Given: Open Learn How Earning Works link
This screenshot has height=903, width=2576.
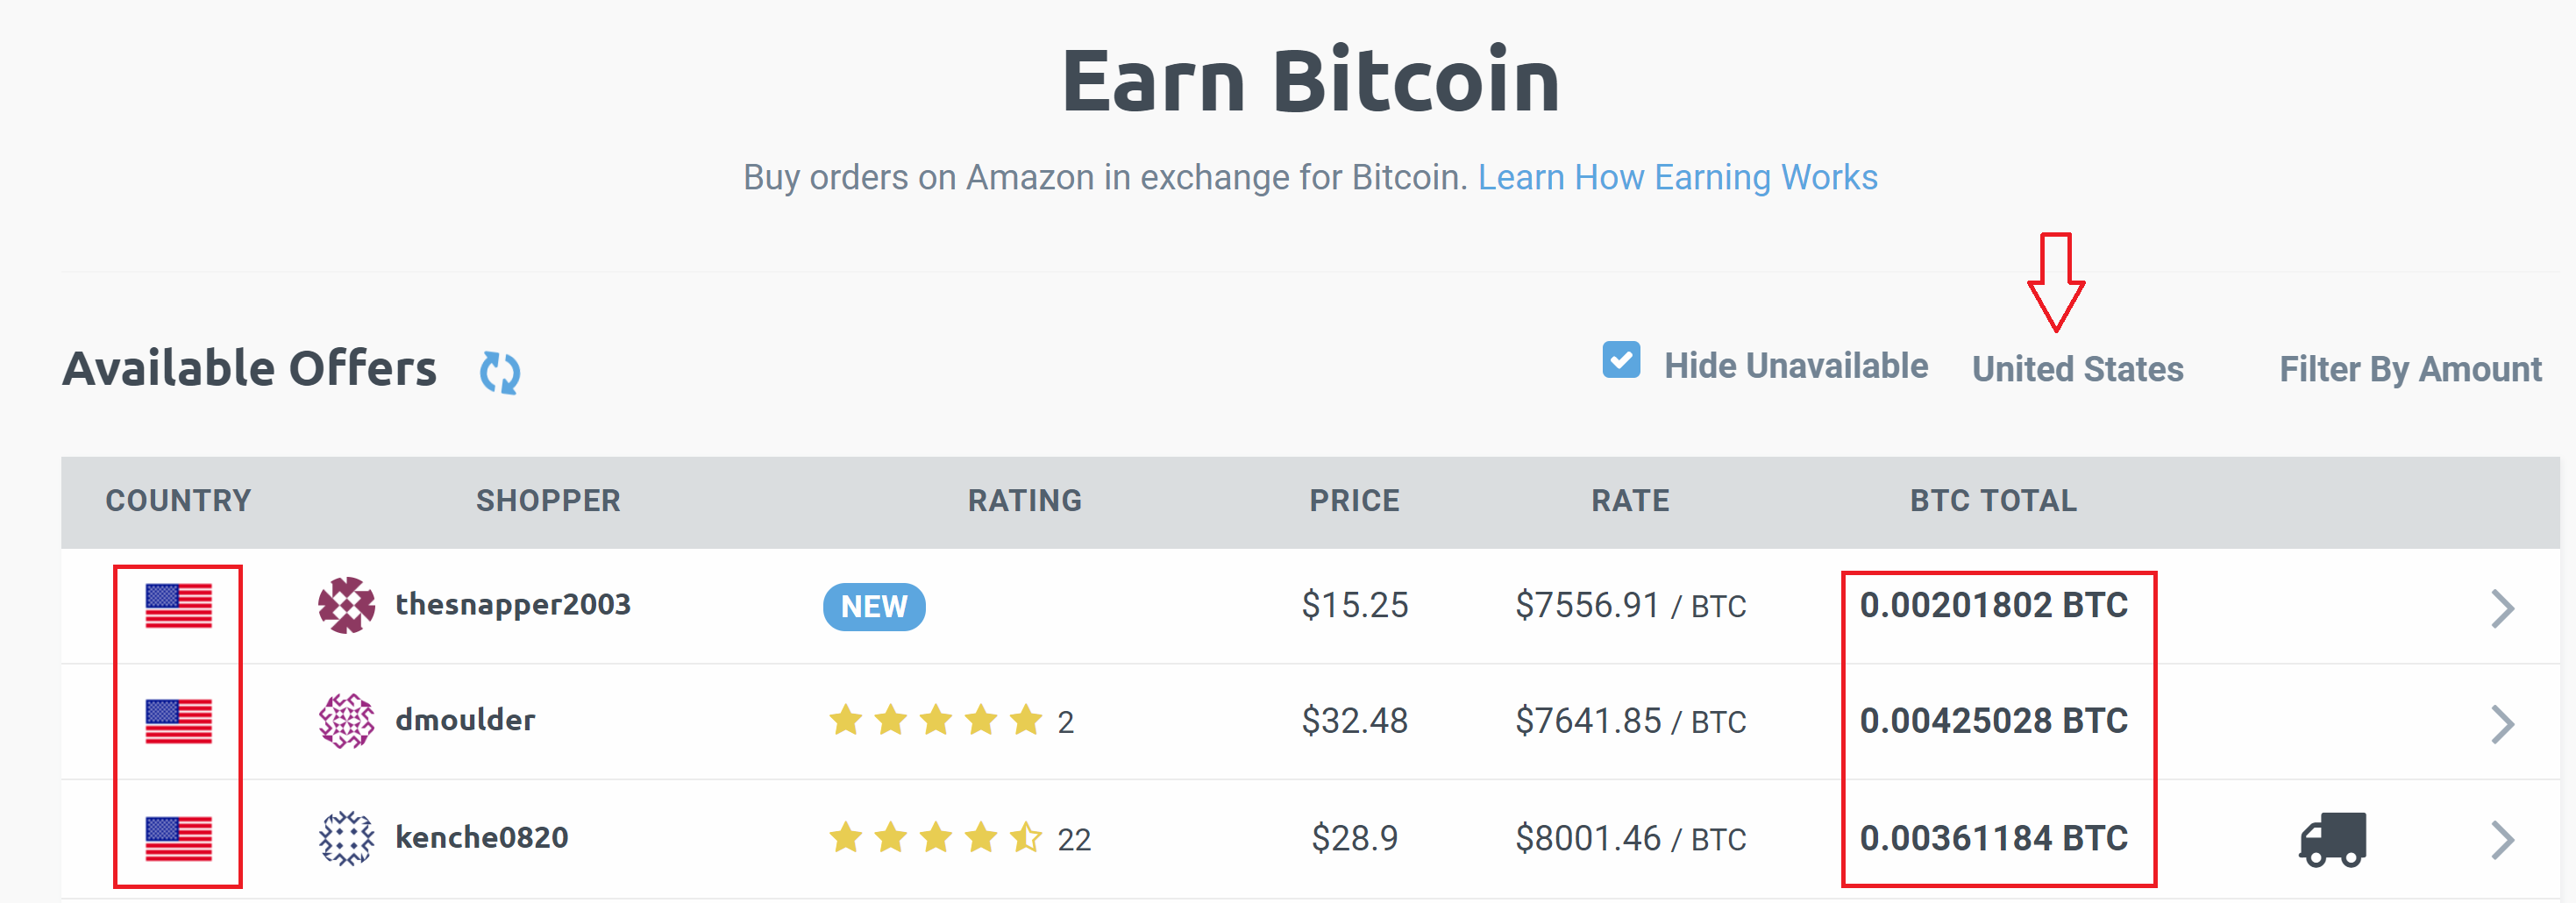Looking at the screenshot, I should coord(1677,177).
